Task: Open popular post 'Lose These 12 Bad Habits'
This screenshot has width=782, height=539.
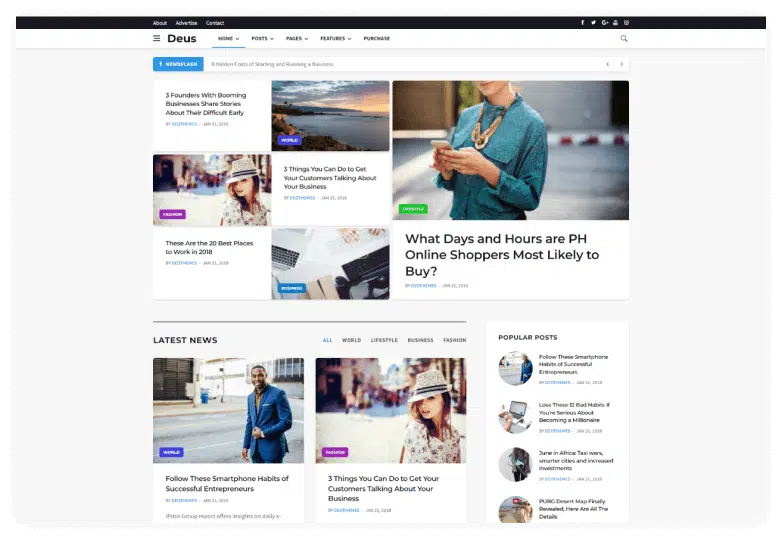Action: coord(574,412)
